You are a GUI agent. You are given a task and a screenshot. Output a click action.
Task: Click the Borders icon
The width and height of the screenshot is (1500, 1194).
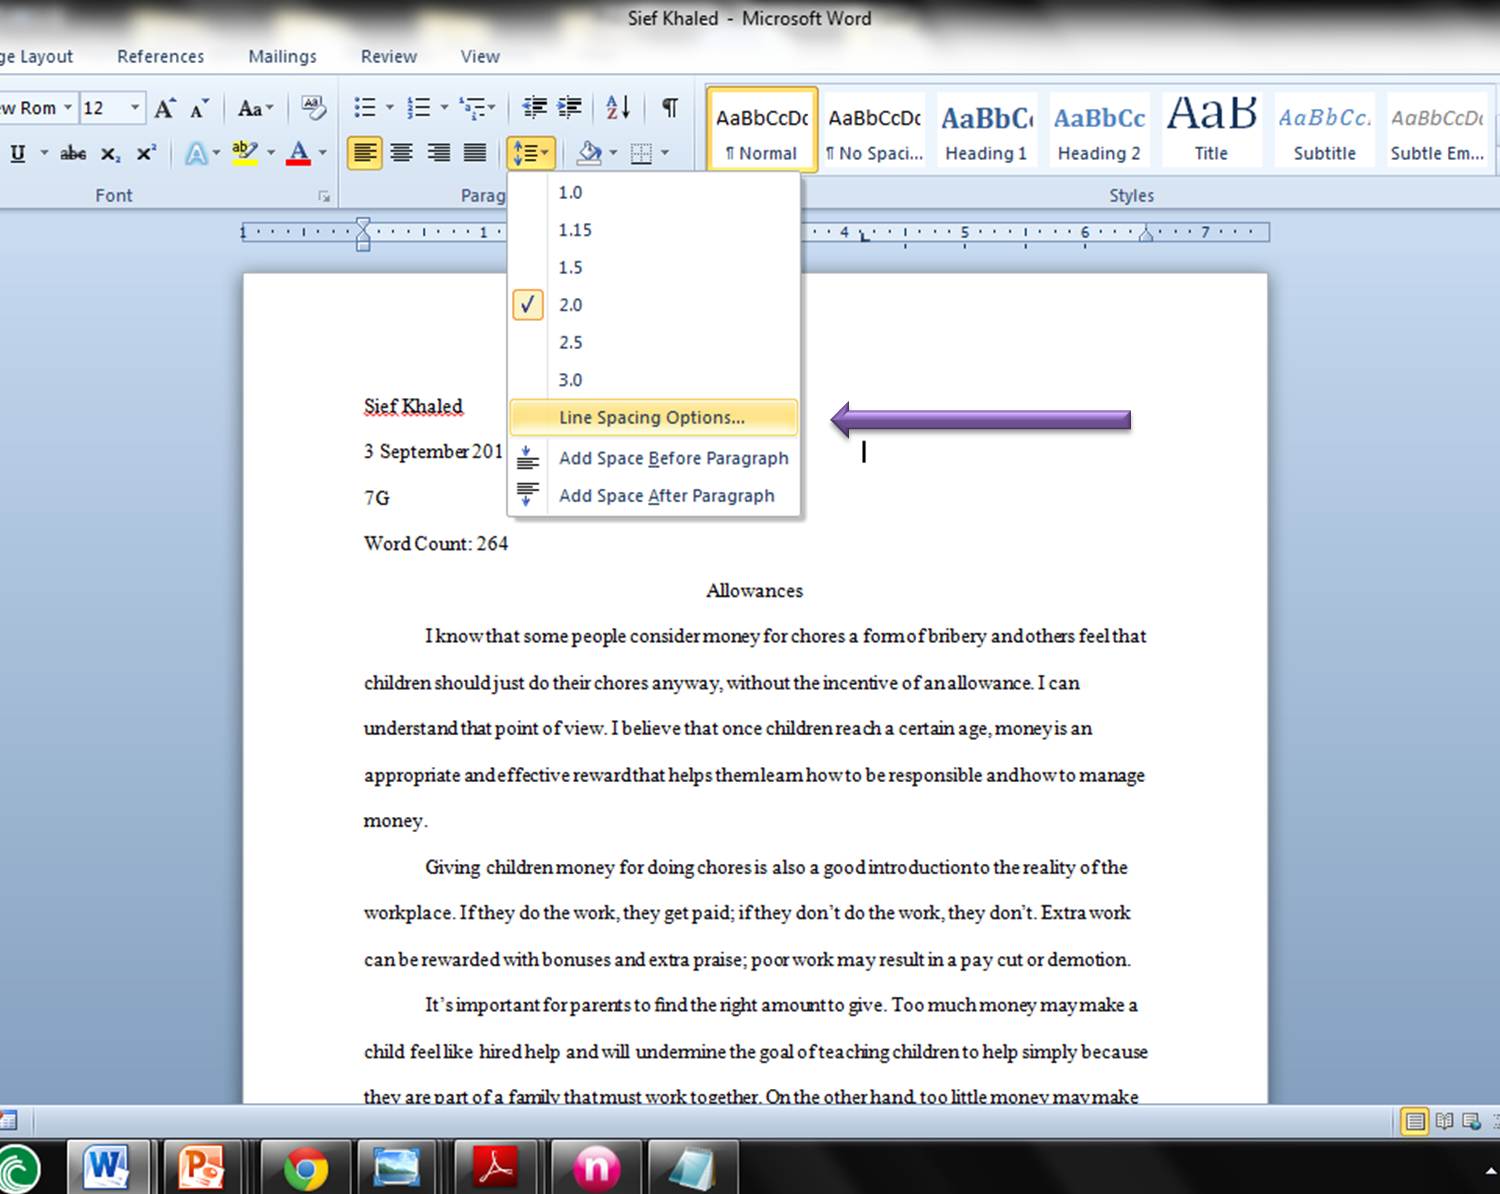pyautogui.click(x=641, y=153)
